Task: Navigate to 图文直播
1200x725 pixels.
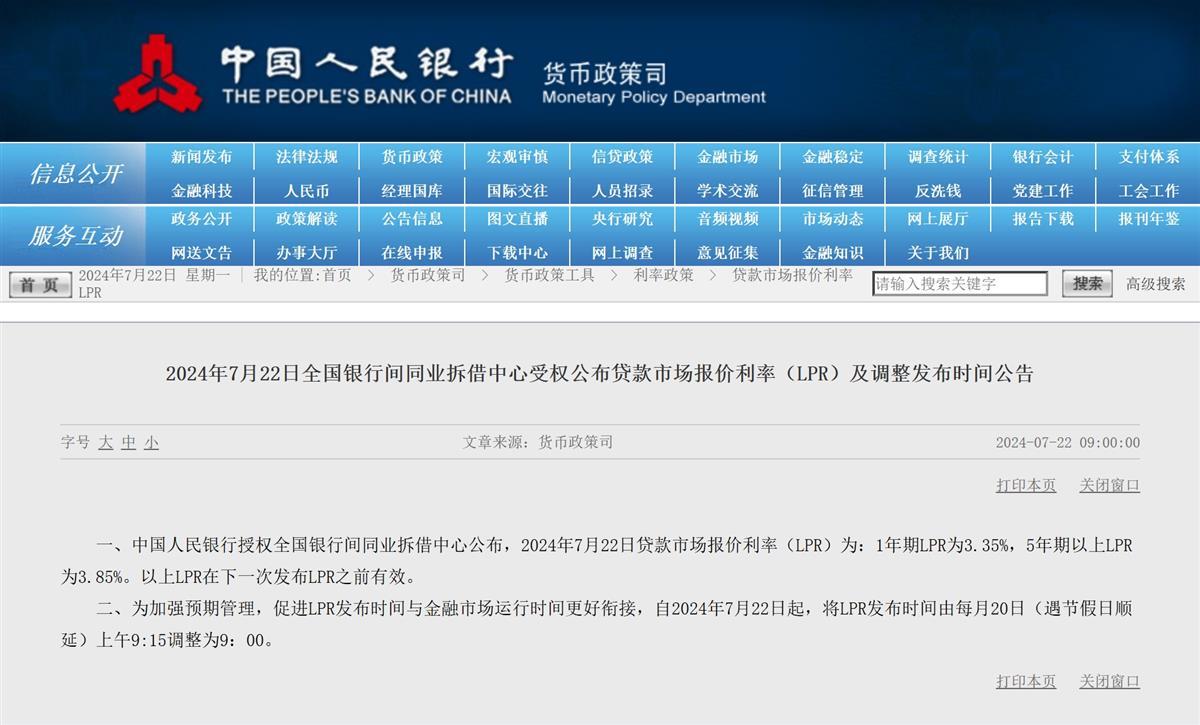Action: point(517,219)
